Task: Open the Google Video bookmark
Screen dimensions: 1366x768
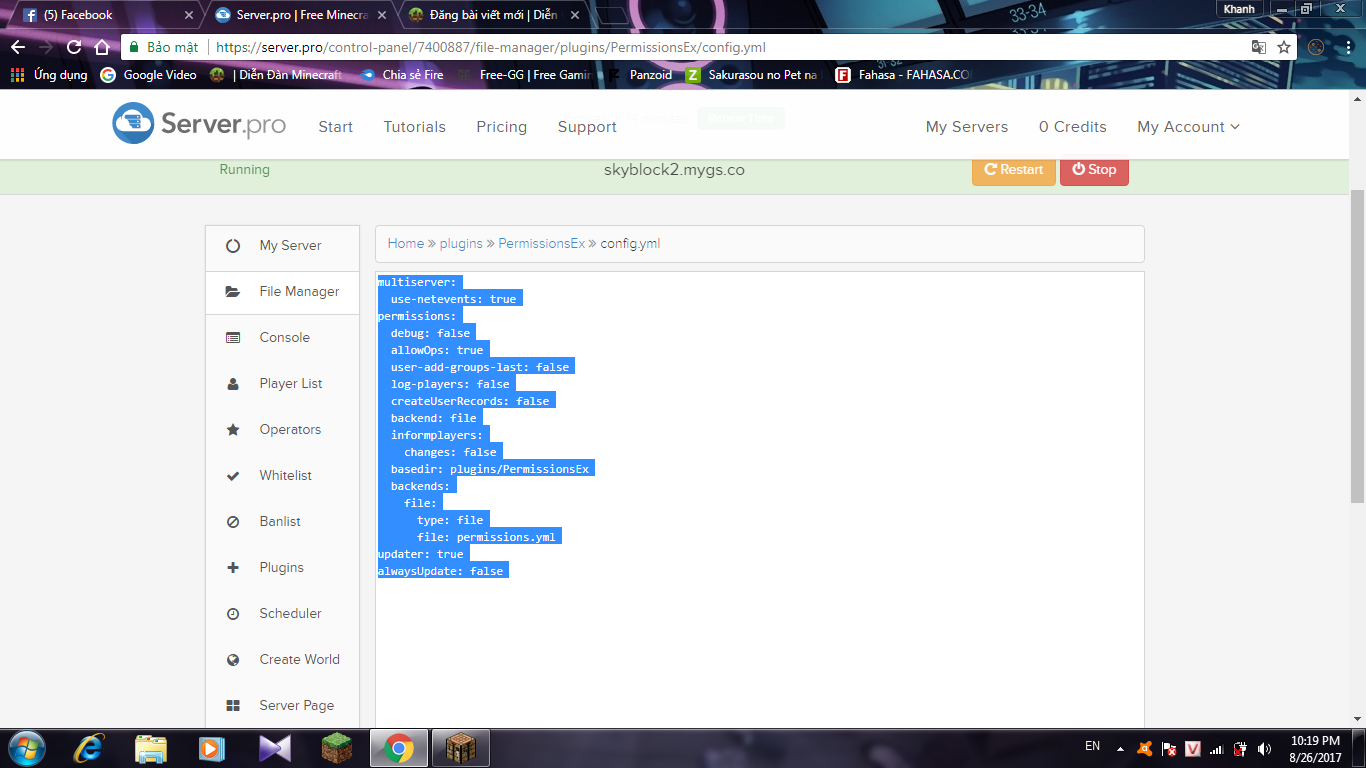Action: pos(149,75)
